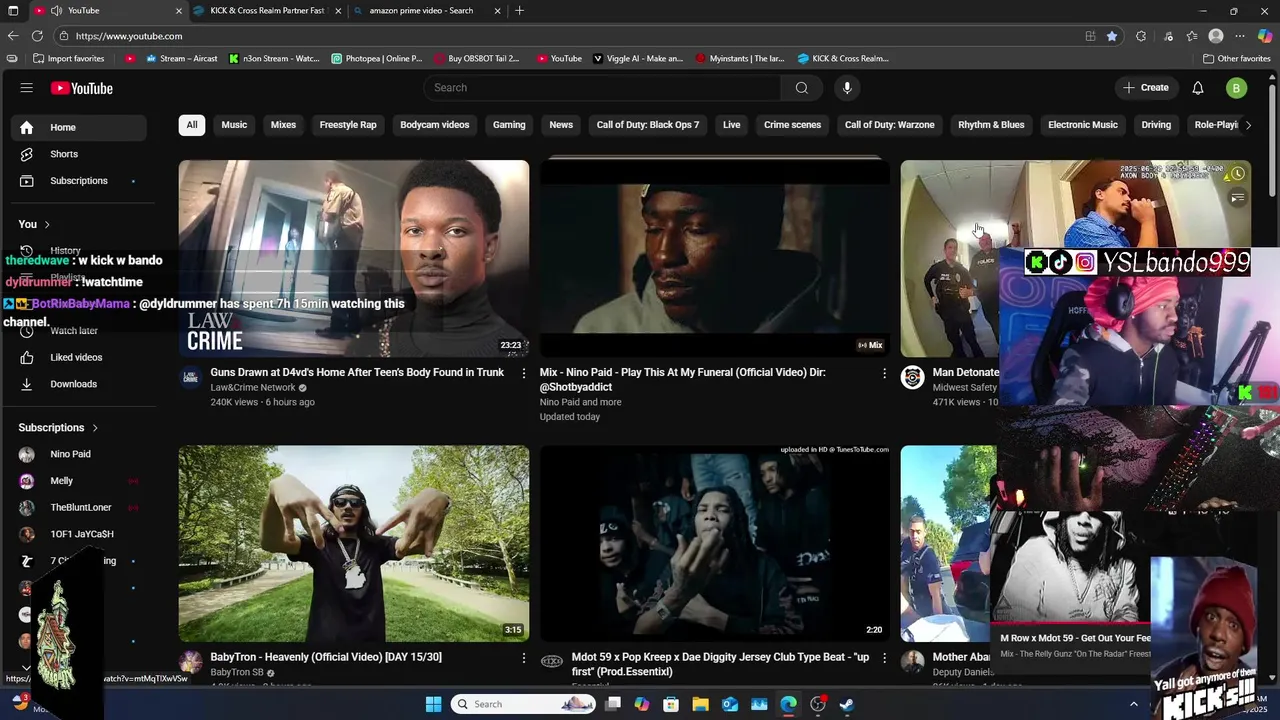This screenshot has width=1280, height=720.
Task: Open the Other favorites folder dropdown
Action: (x=1236, y=58)
